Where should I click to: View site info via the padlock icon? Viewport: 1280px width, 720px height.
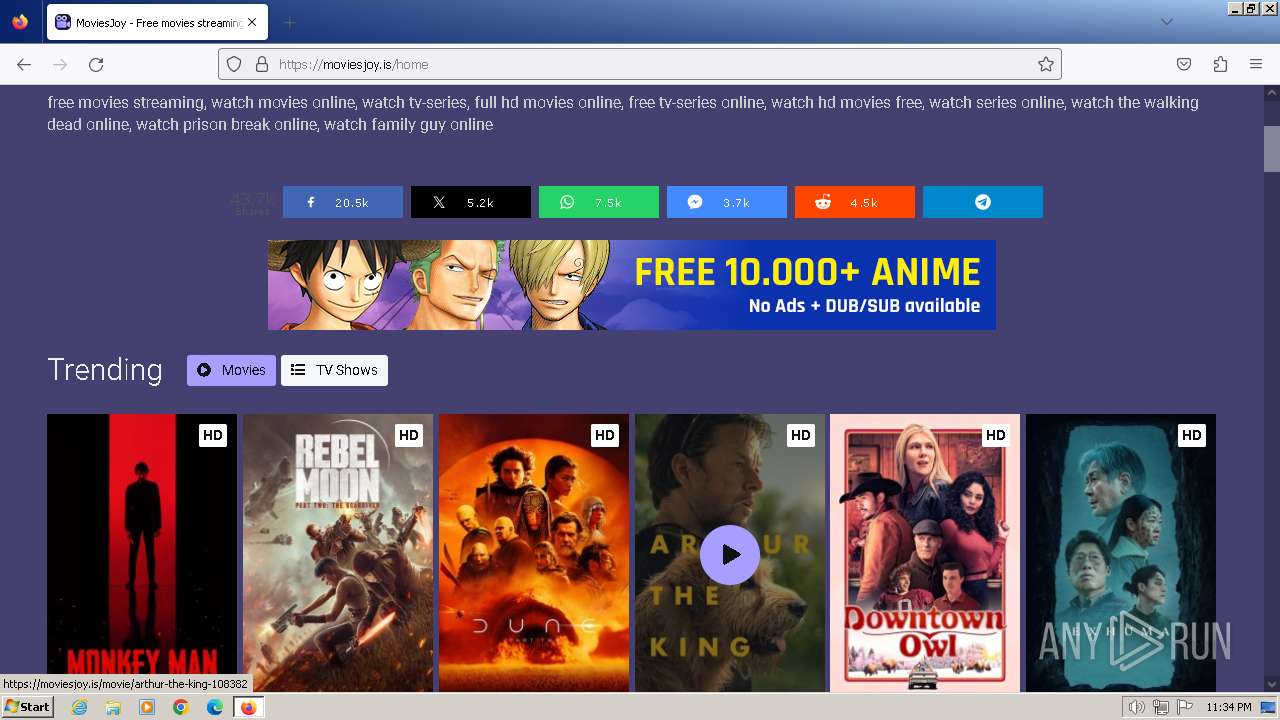click(x=262, y=64)
